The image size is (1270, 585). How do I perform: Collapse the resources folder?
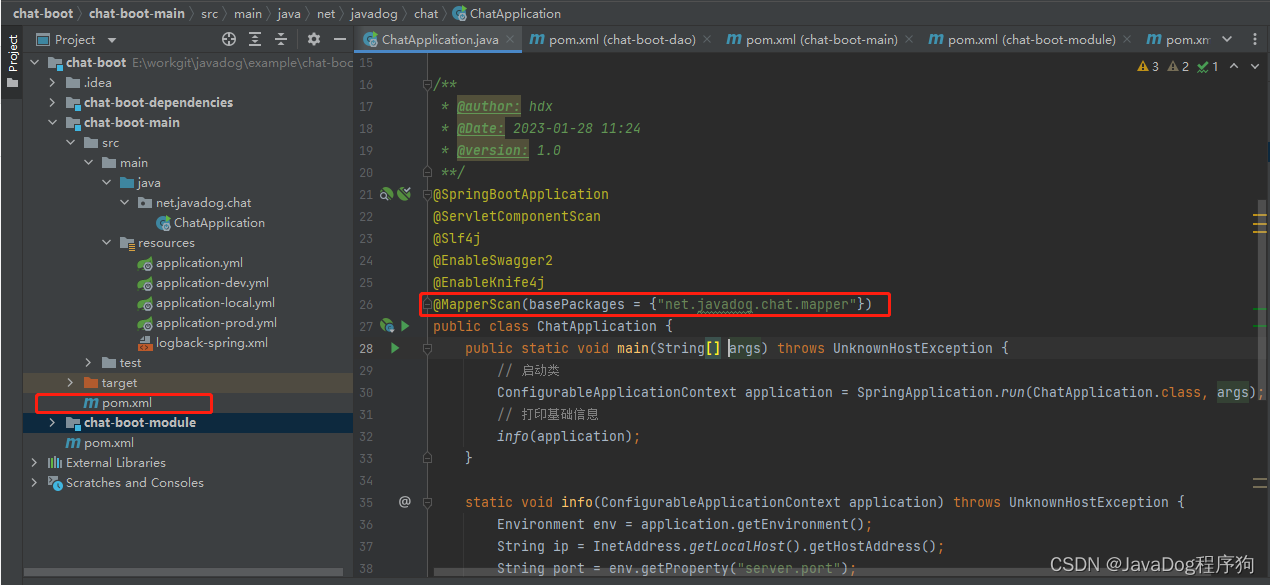[107, 242]
